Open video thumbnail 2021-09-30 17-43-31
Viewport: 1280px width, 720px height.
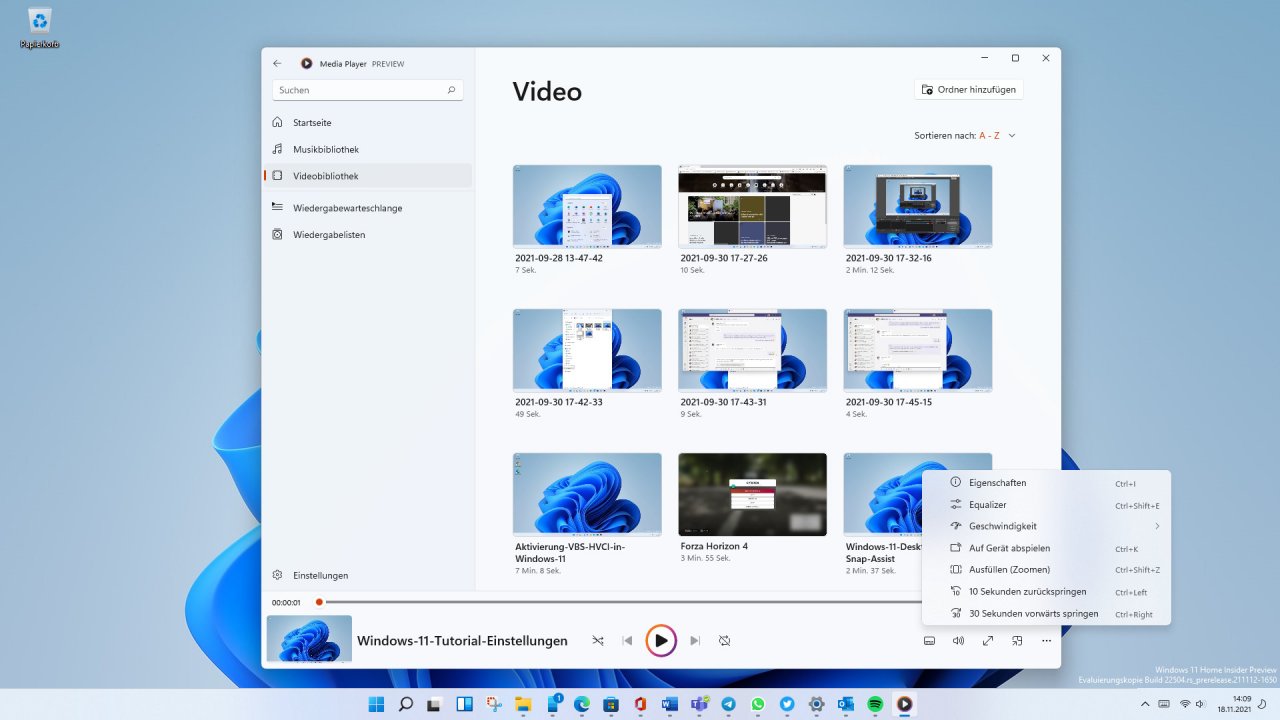pyautogui.click(x=752, y=350)
